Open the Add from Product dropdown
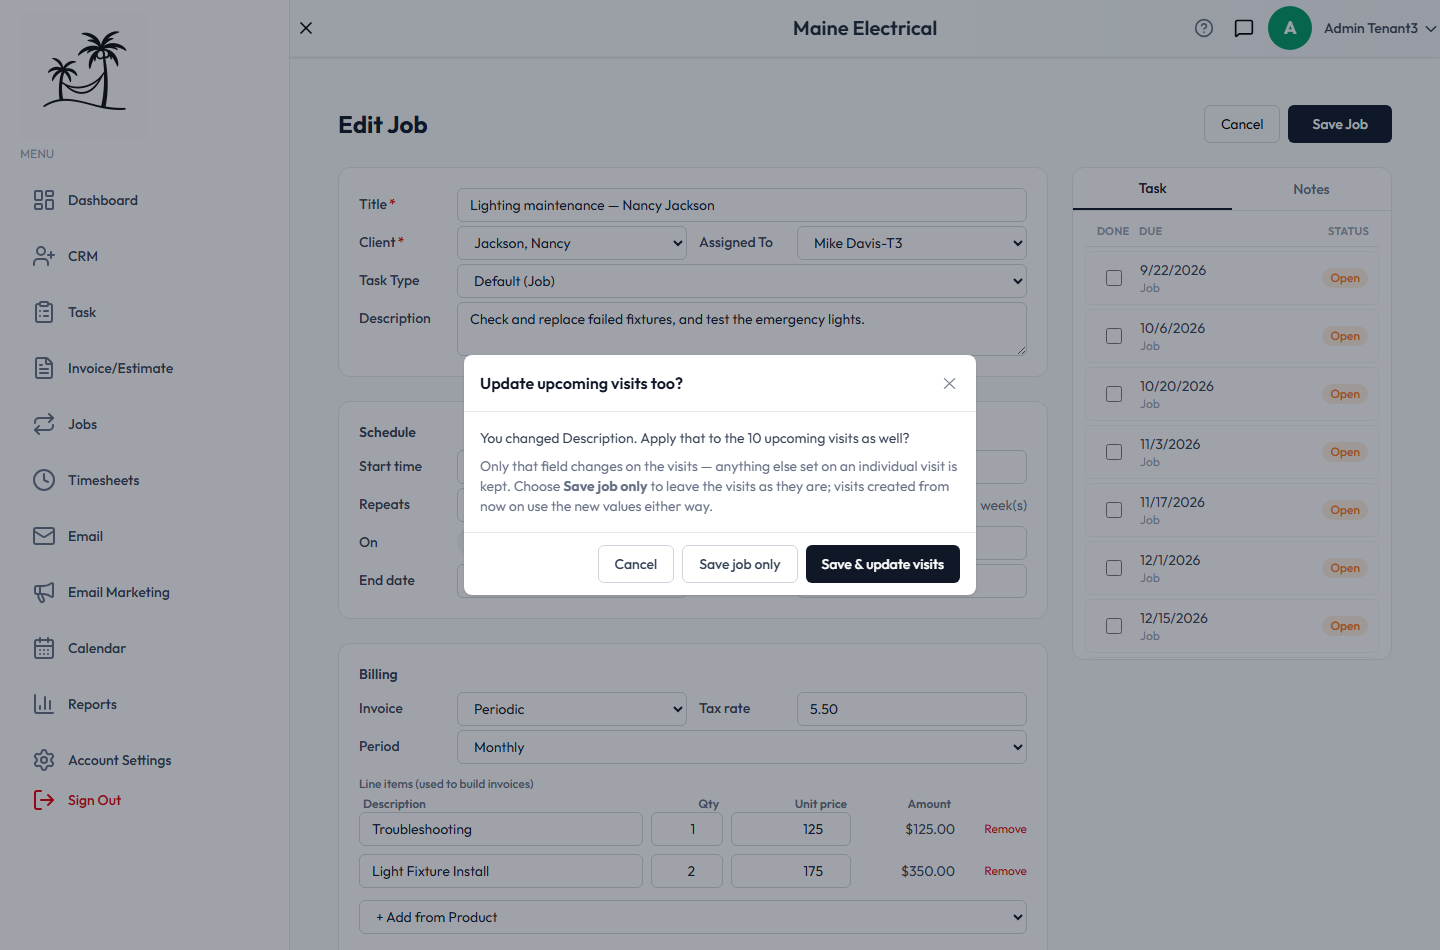Screen dimensions: 1440x950 click(693, 917)
